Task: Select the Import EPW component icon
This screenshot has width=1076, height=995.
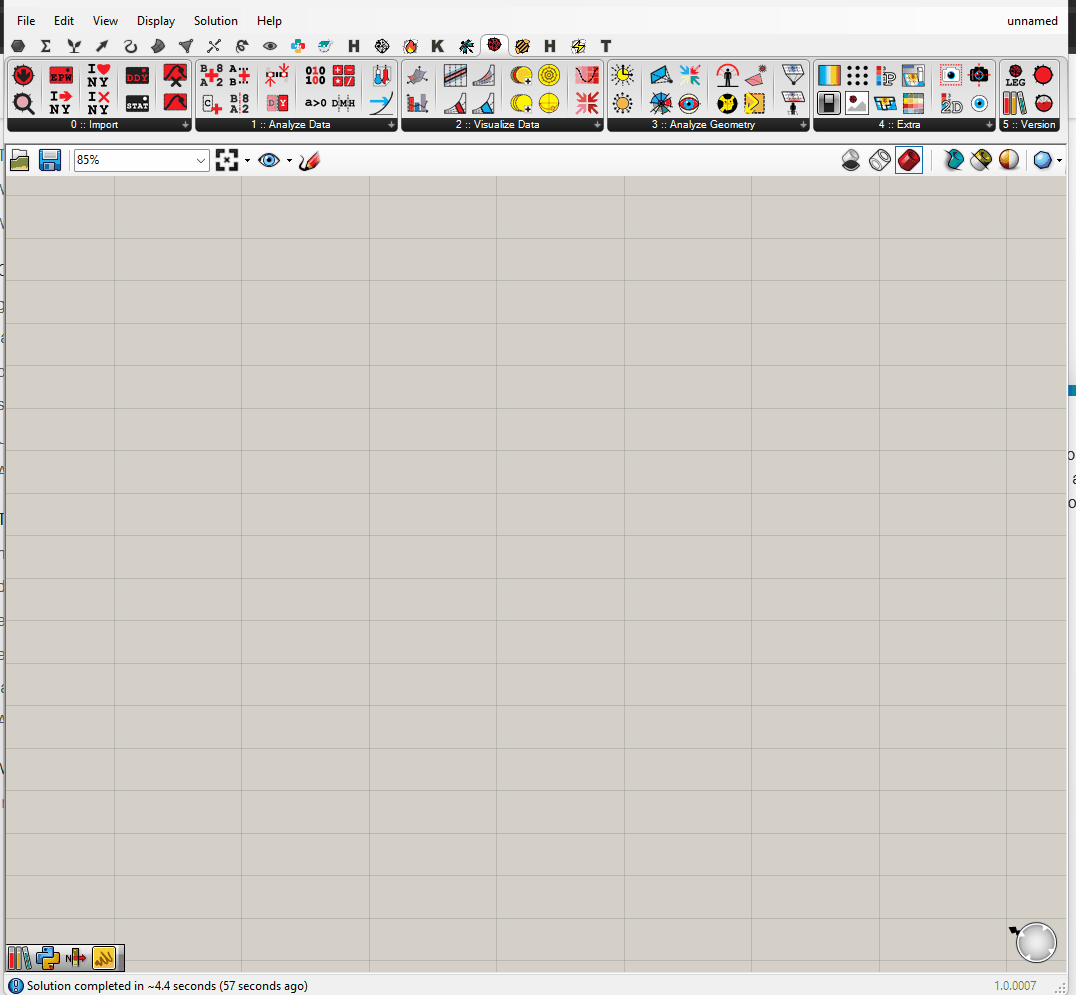Action: click(61, 75)
